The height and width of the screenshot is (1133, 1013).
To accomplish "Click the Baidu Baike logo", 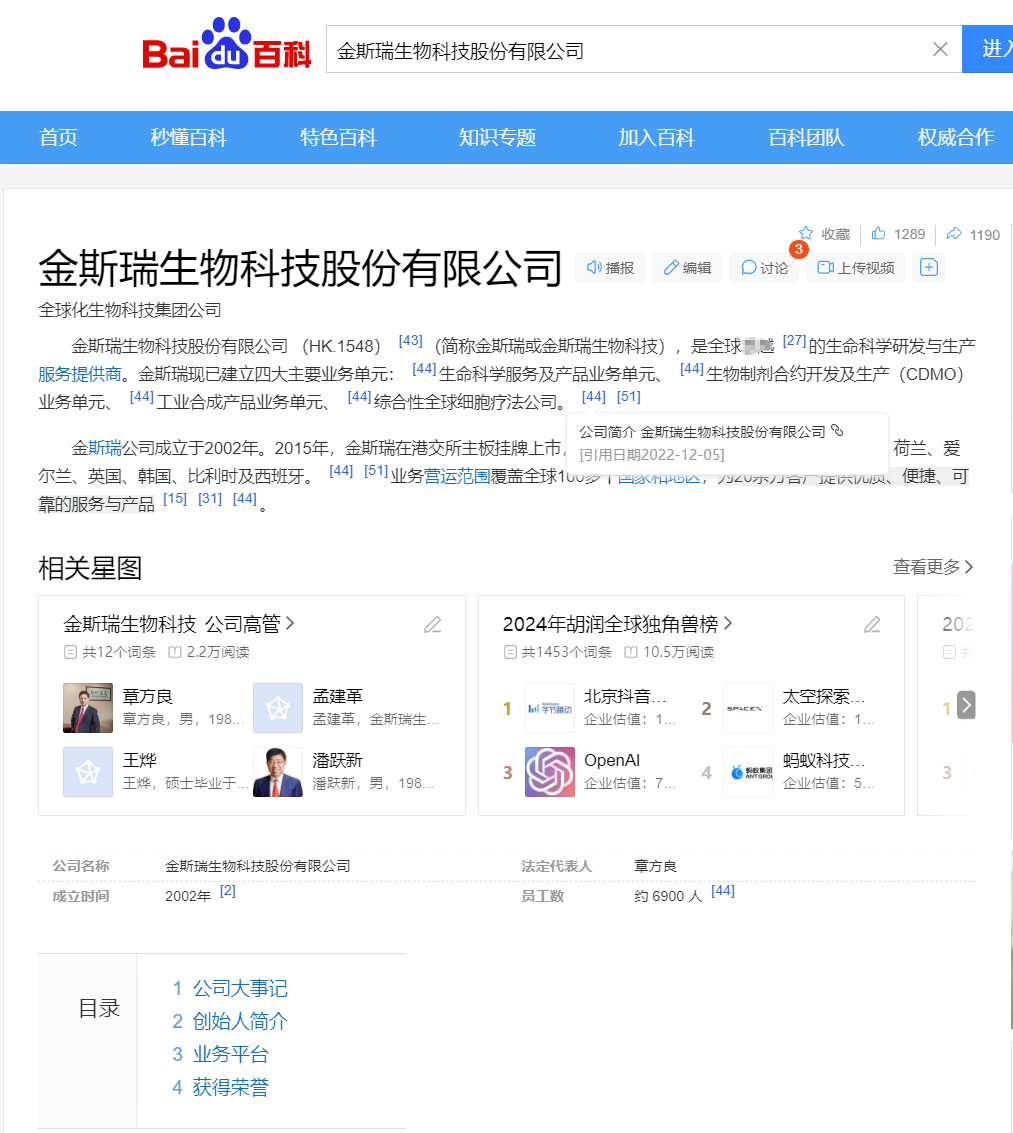I will [x=227, y=47].
